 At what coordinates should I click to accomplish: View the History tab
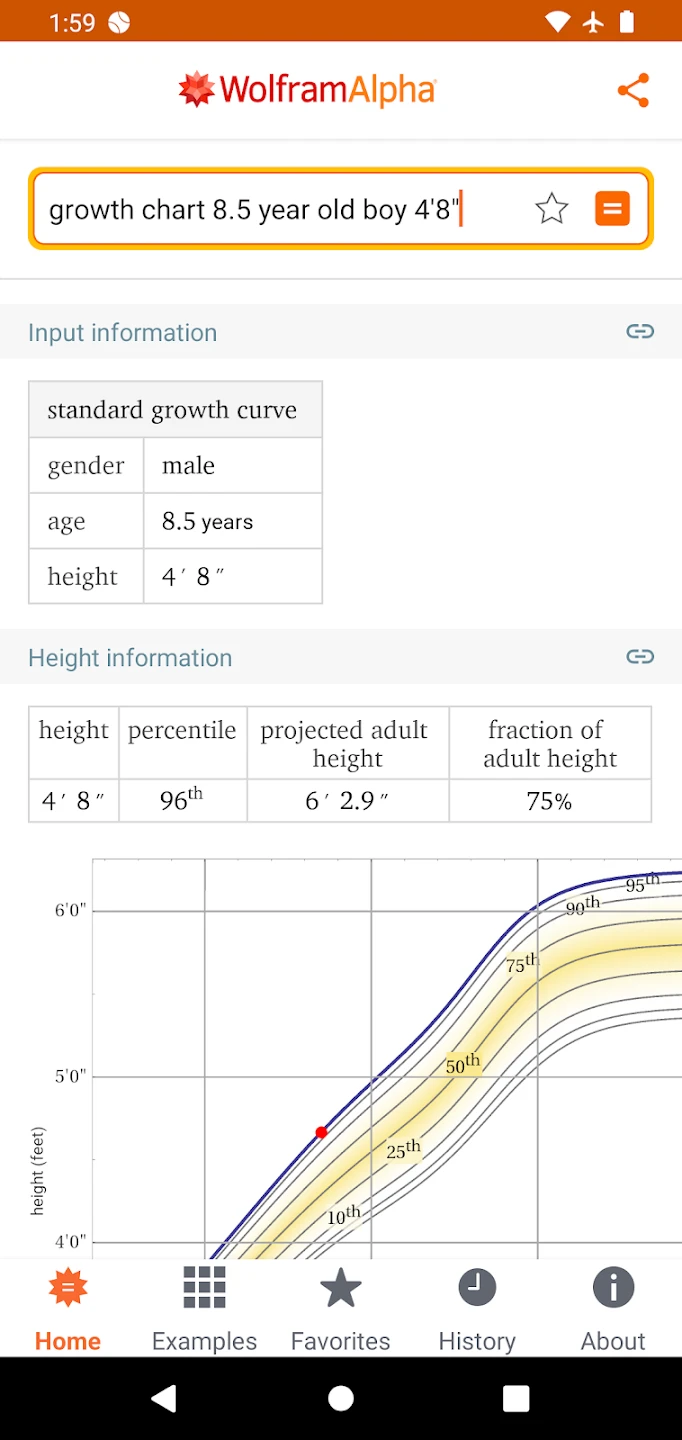coord(477,1307)
